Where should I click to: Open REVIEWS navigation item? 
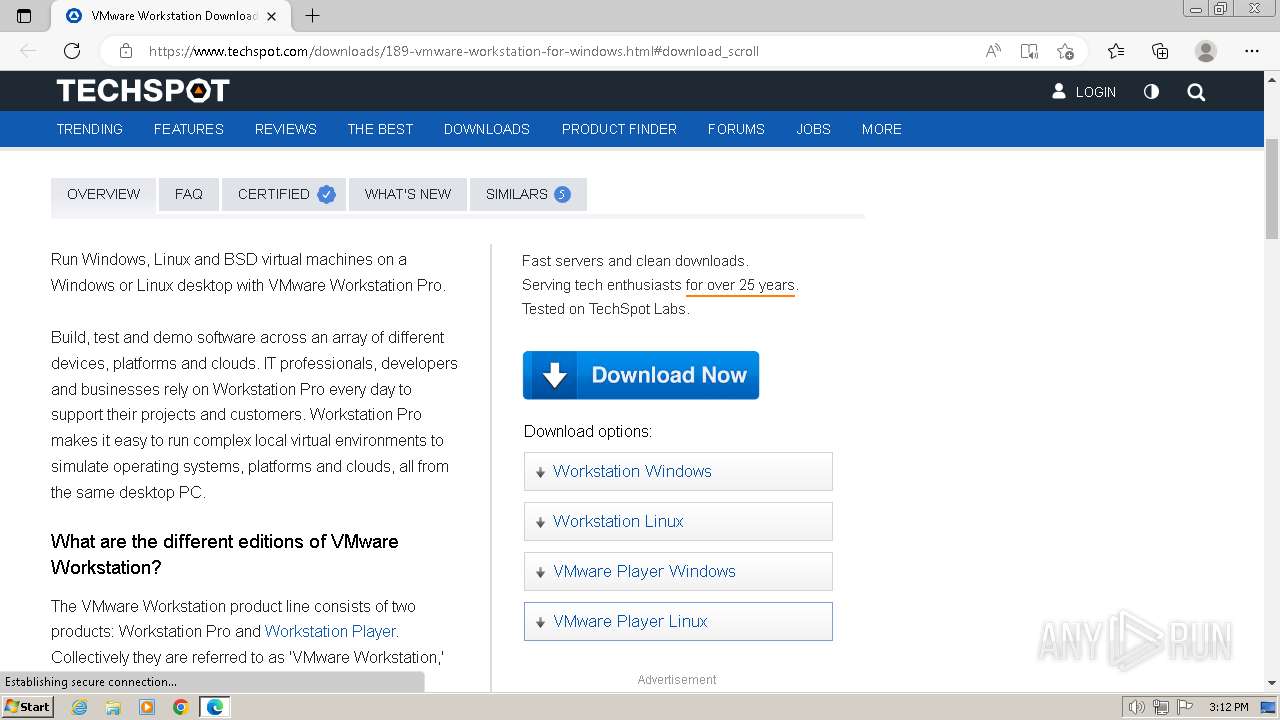click(x=286, y=129)
